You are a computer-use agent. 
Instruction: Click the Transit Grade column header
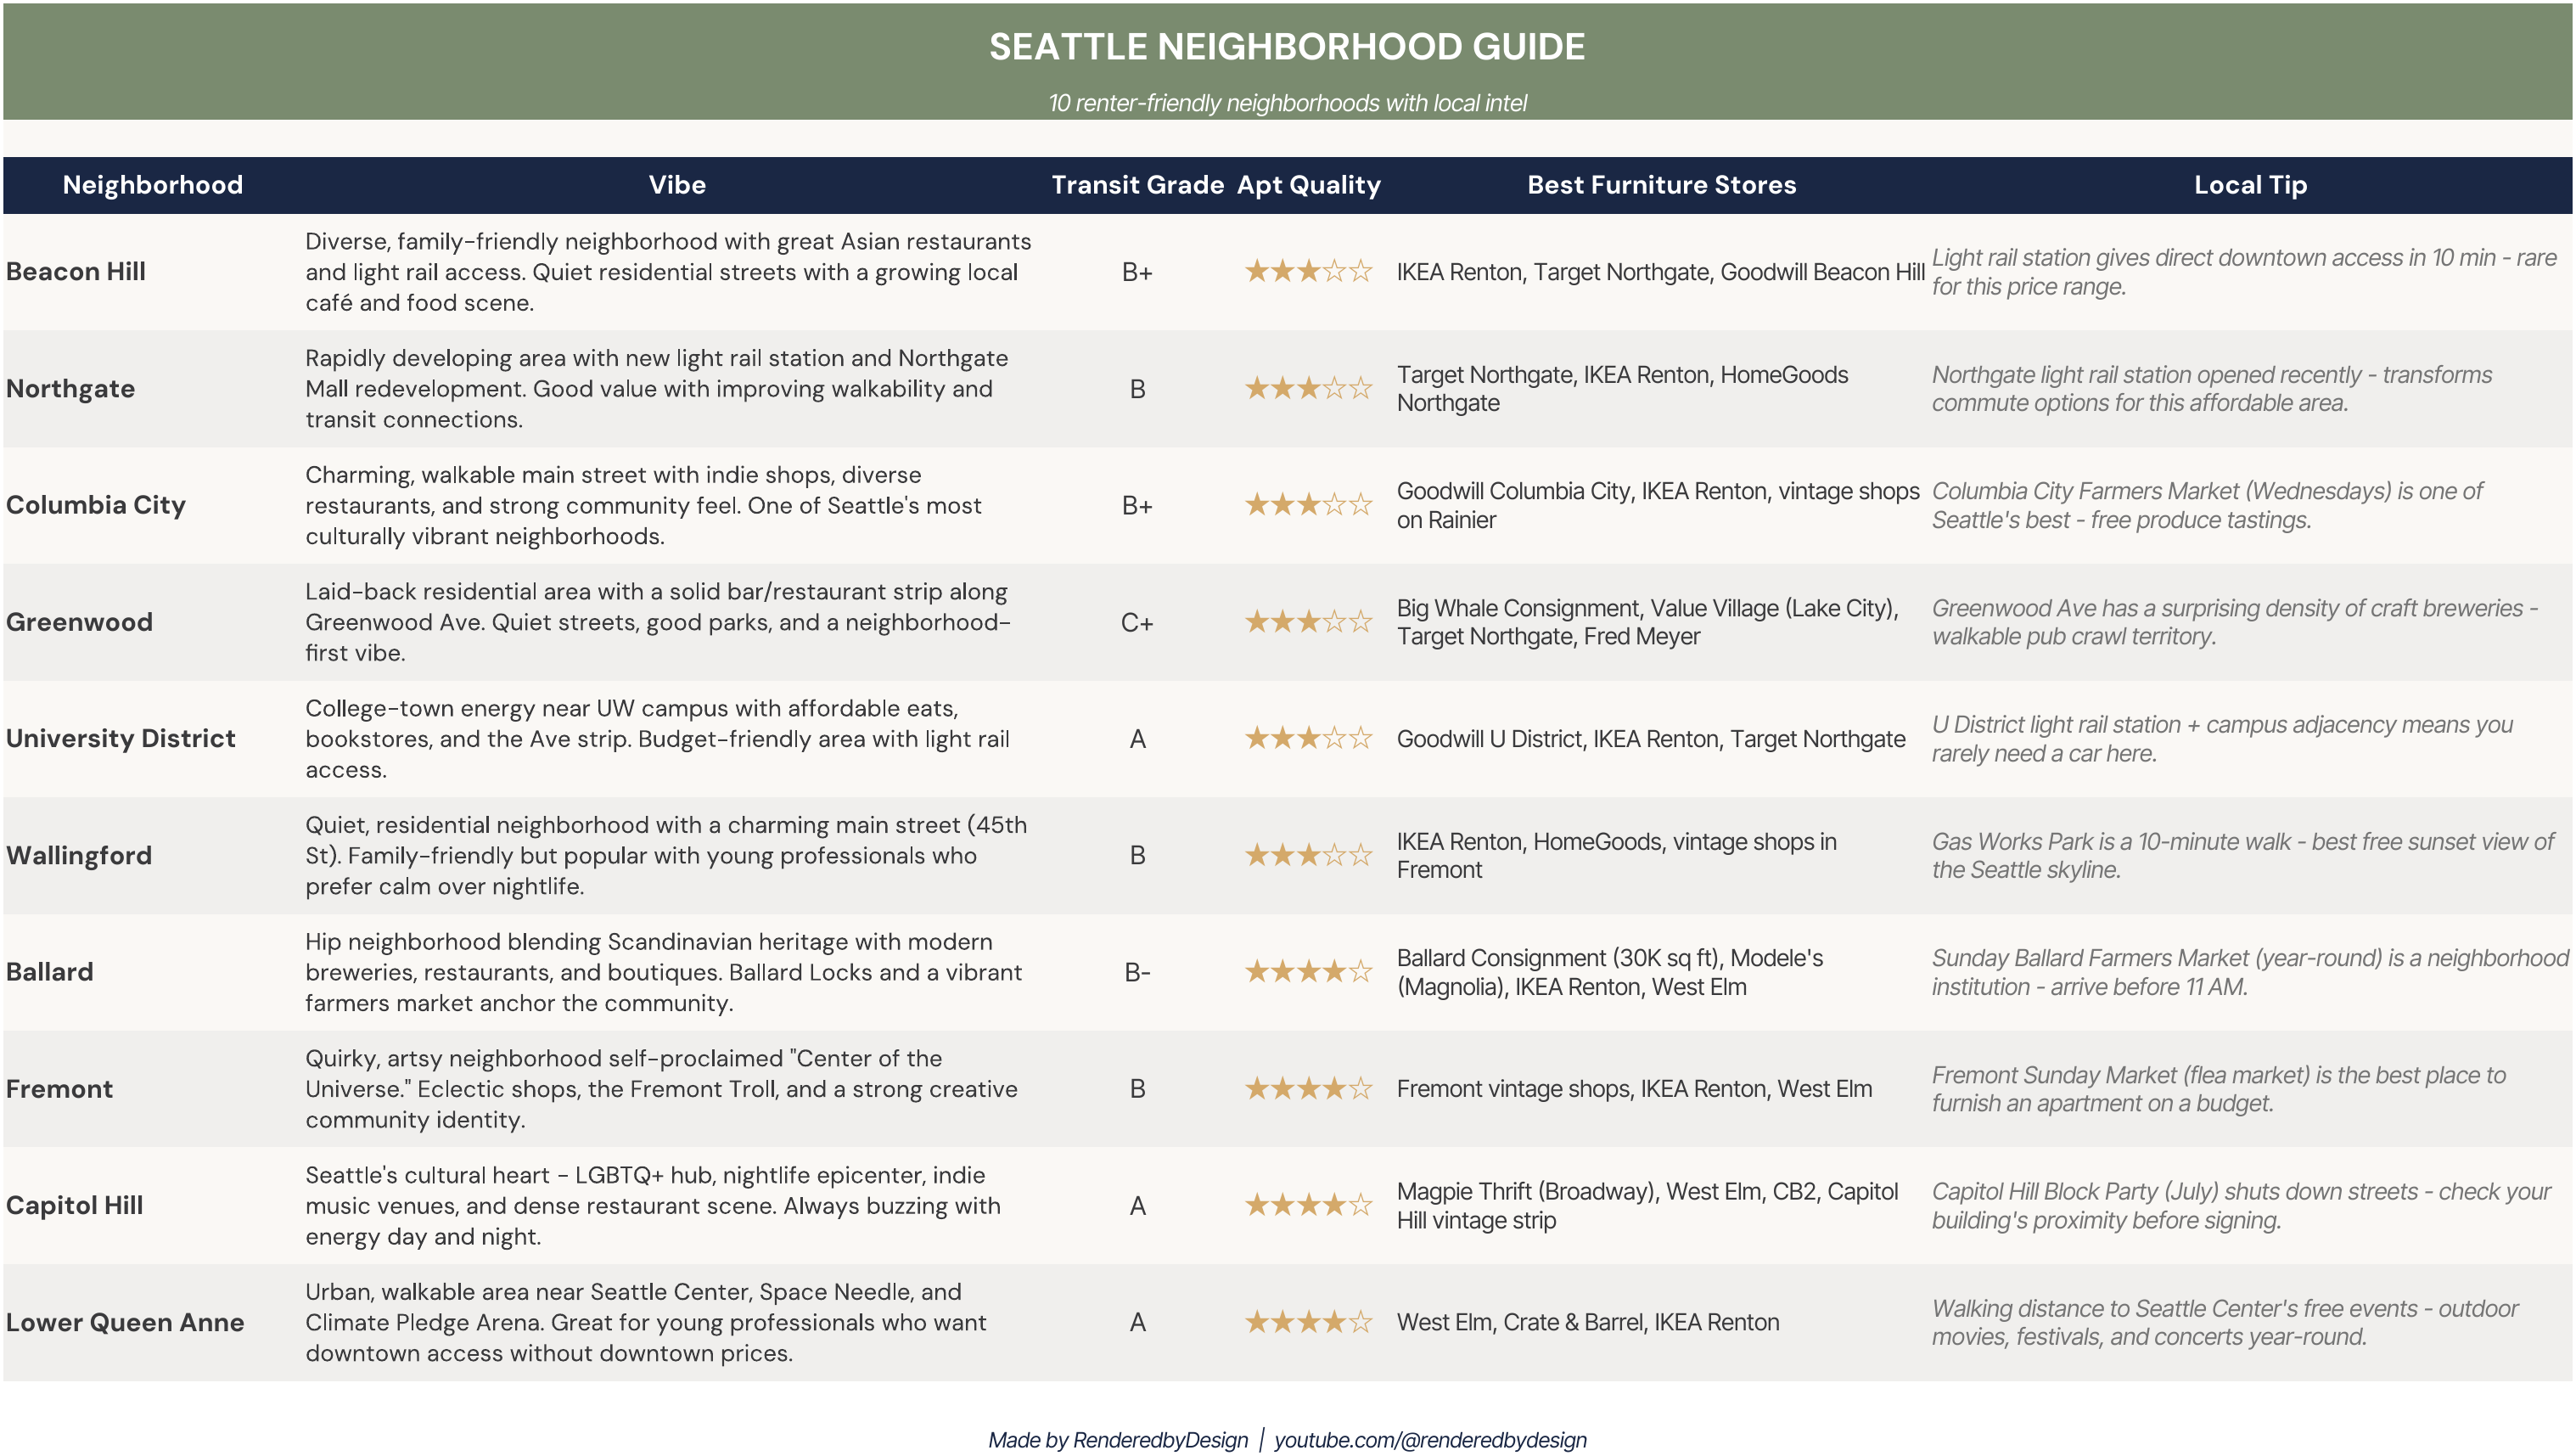coord(1137,185)
